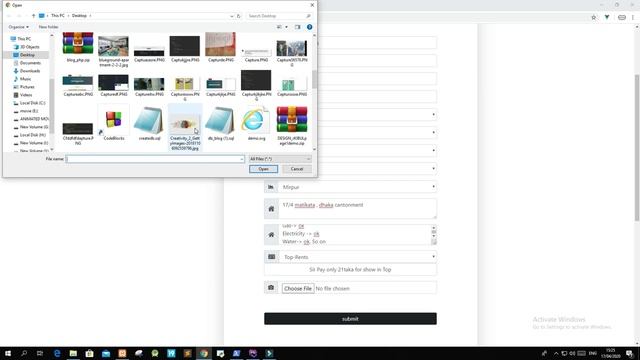The width and height of the screenshot is (640, 360).
Task: Select 3D Objects in navigation pane
Action: tap(29, 47)
